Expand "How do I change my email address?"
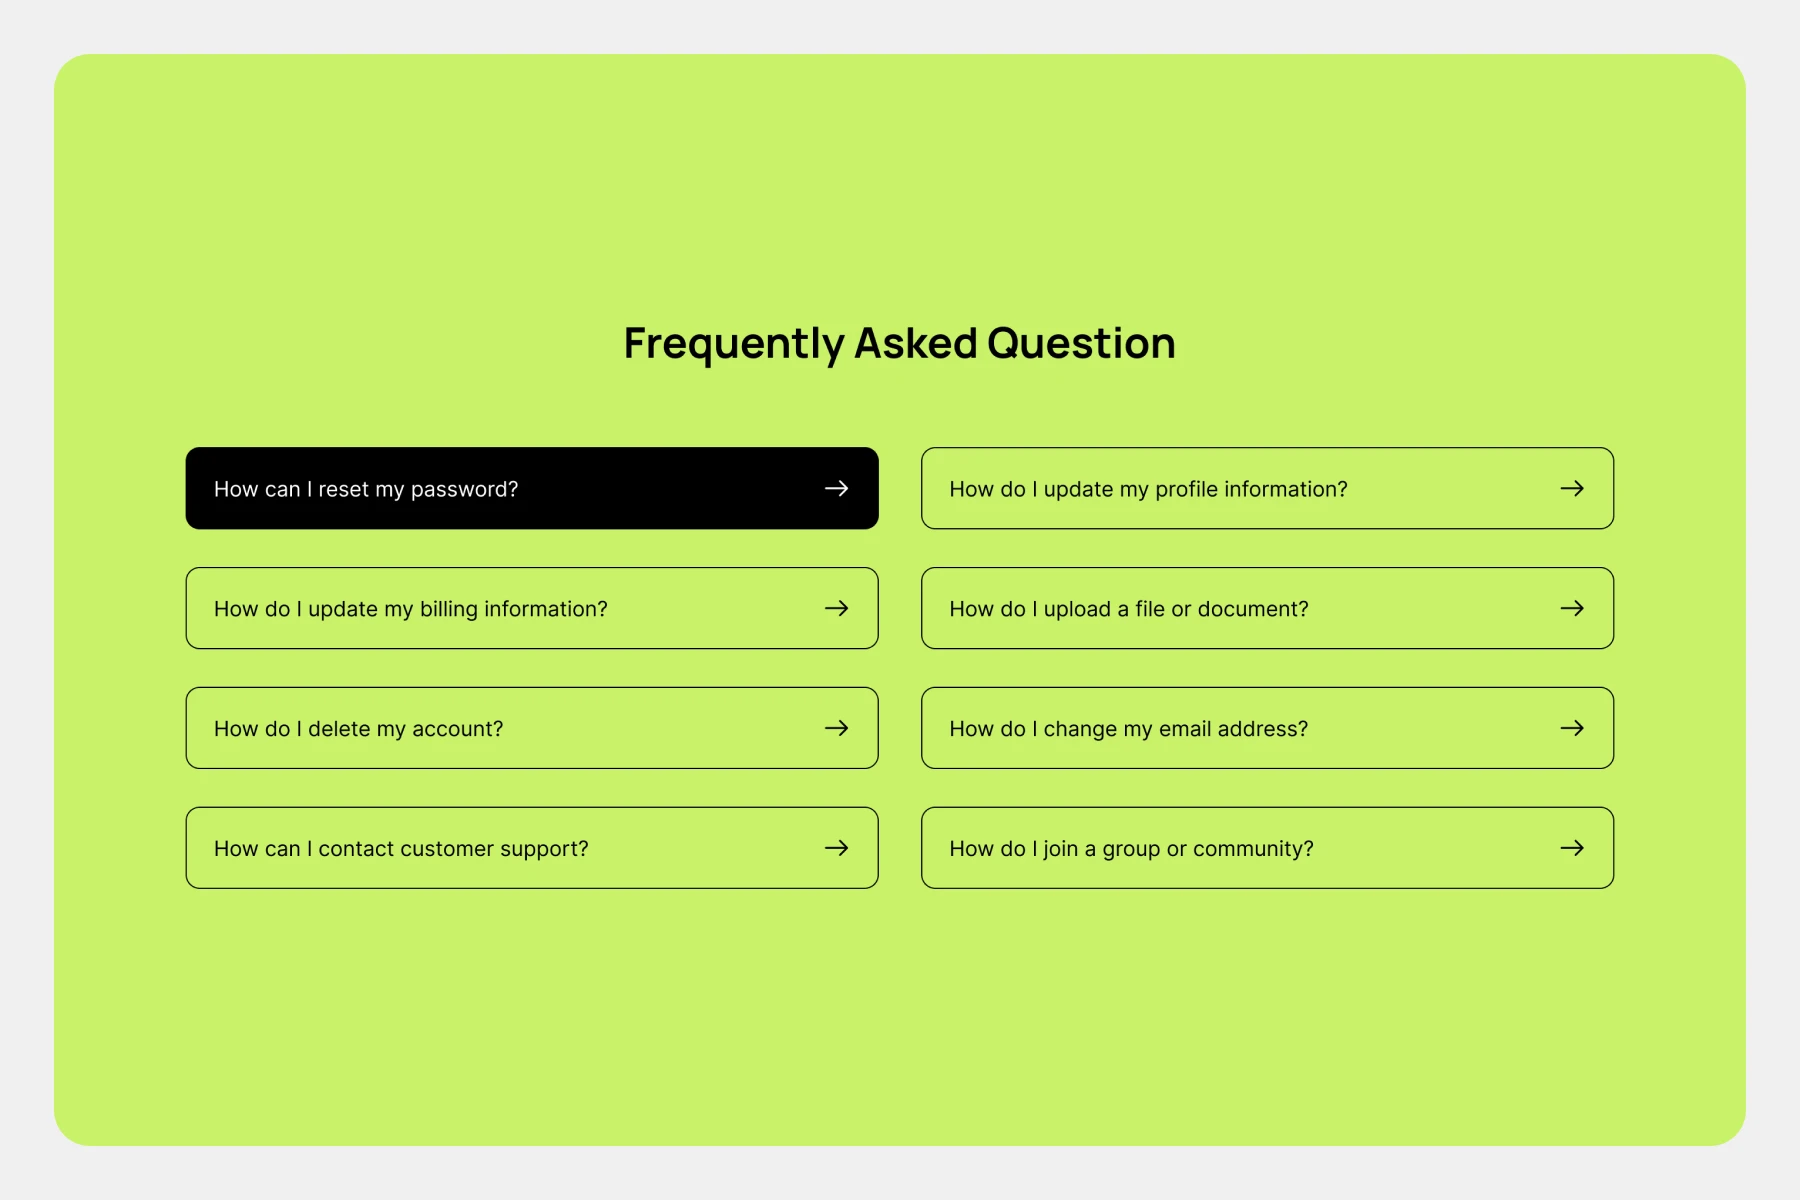Viewport: 1800px width, 1200px height. click(1128, 729)
